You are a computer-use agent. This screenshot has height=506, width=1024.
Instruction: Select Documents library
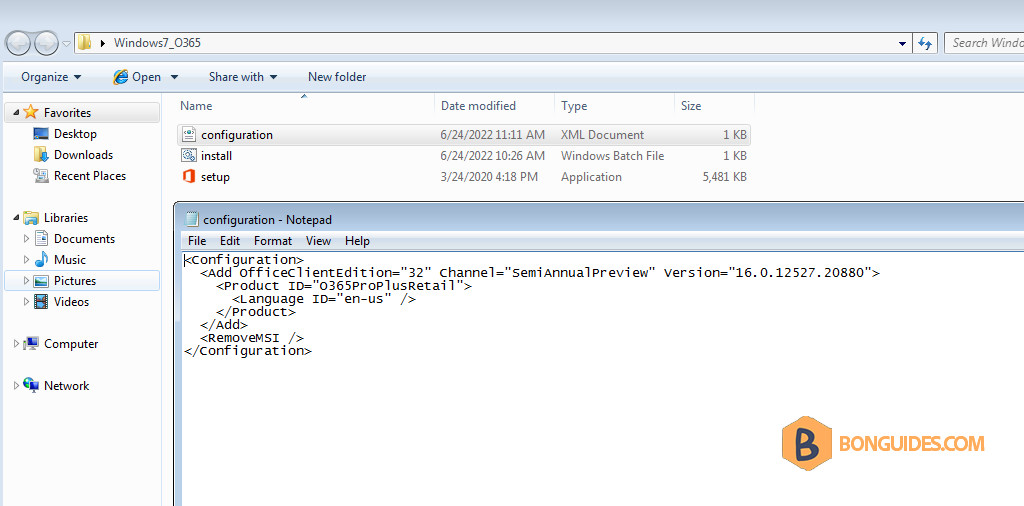tap(84, 239)
